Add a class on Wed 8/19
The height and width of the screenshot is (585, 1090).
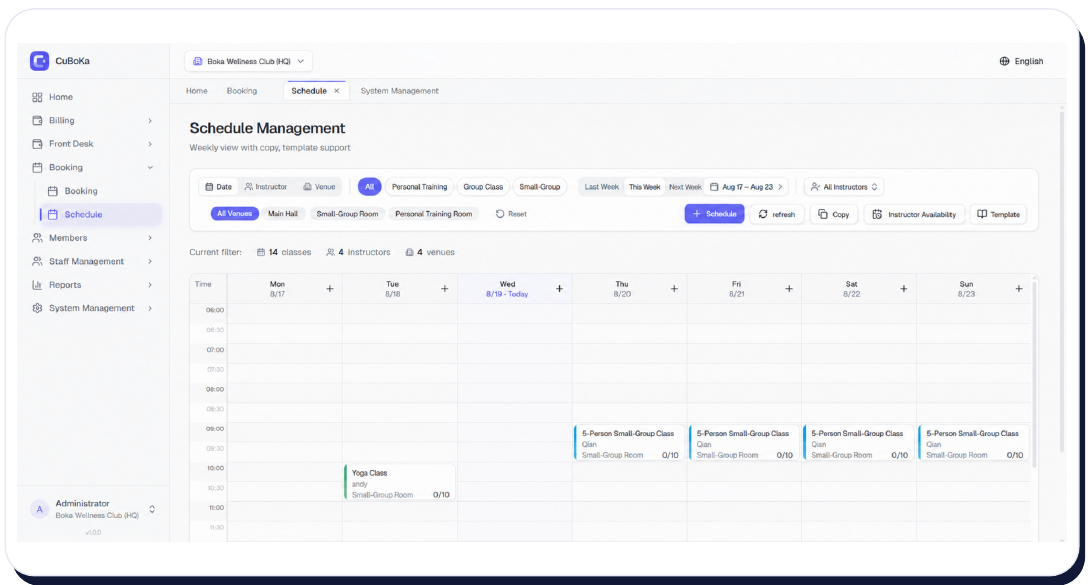click(x=559, y=288)
